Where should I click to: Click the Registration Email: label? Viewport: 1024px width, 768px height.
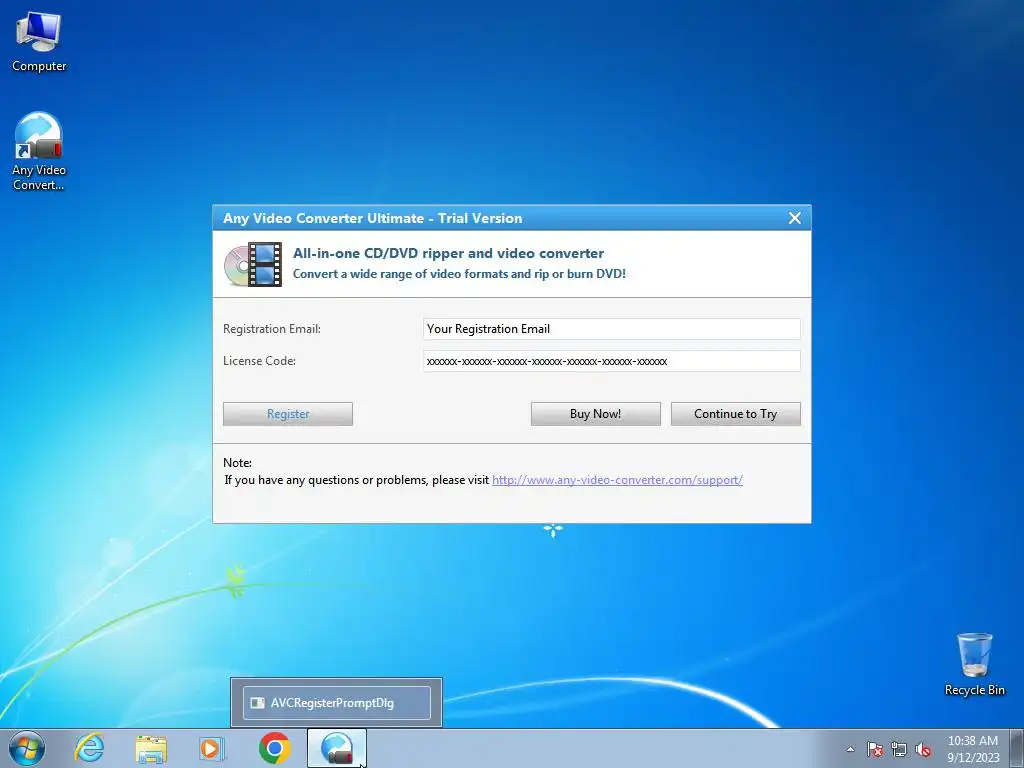point(272,329)
